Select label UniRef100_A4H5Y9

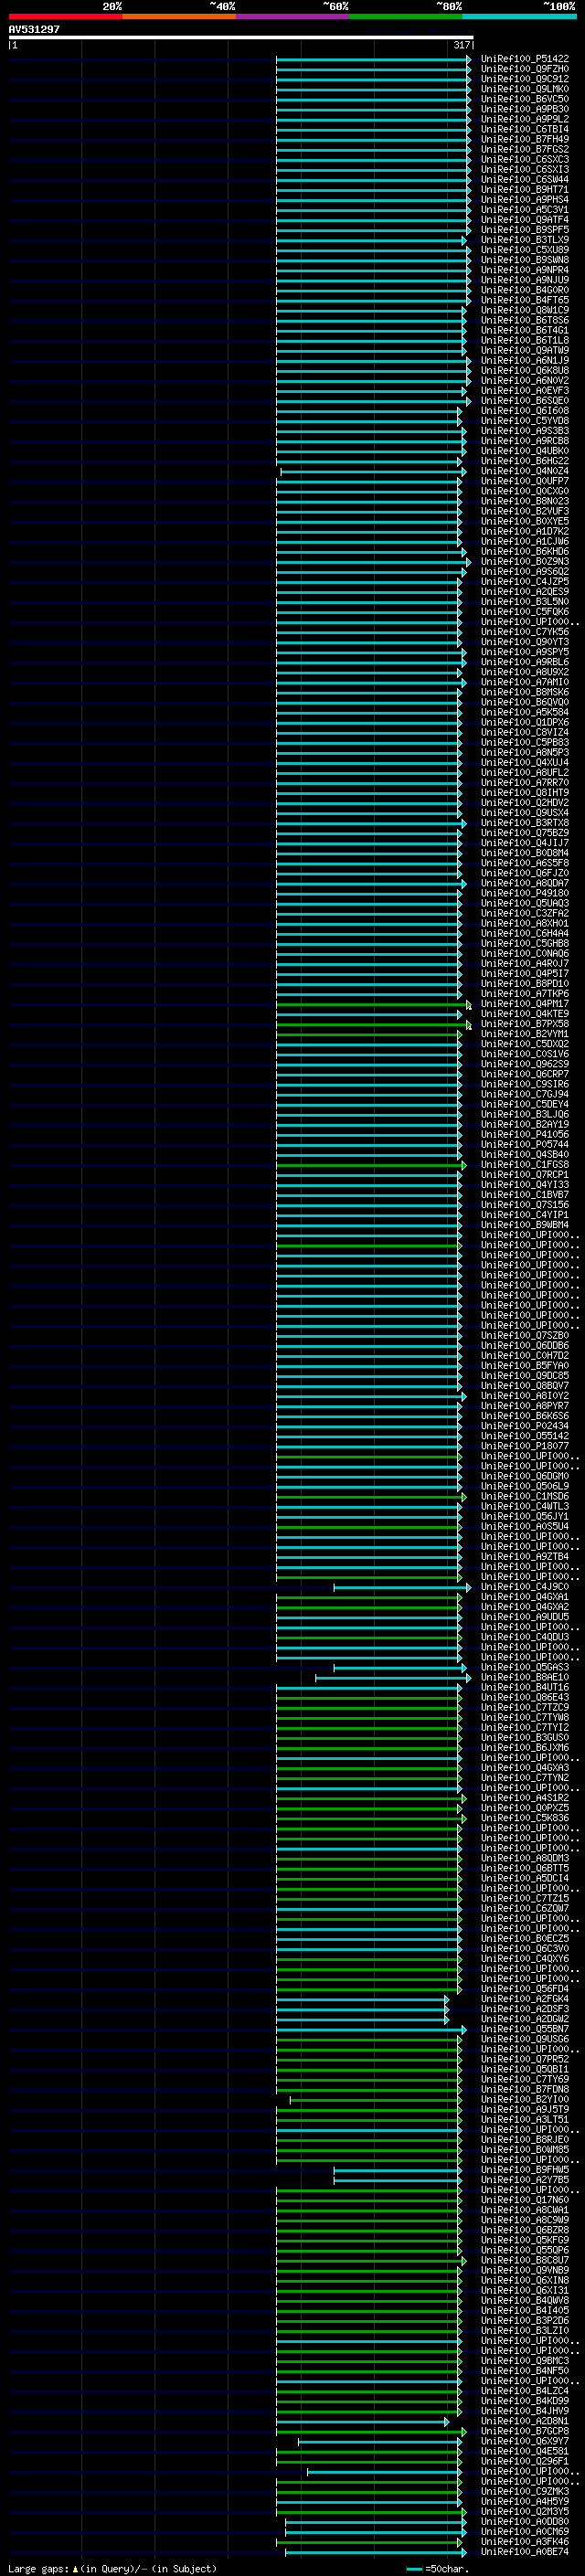(x=525, y=2501)
